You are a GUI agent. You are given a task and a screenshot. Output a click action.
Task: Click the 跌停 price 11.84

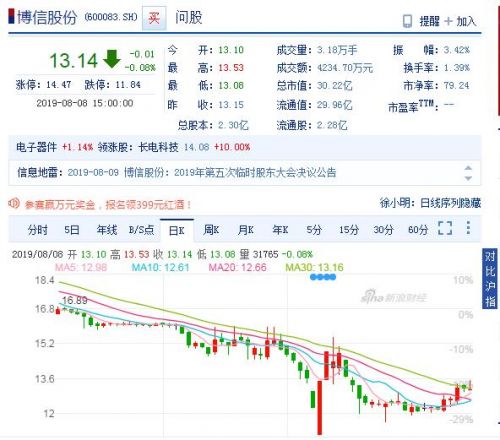click(x=128, y=85)
